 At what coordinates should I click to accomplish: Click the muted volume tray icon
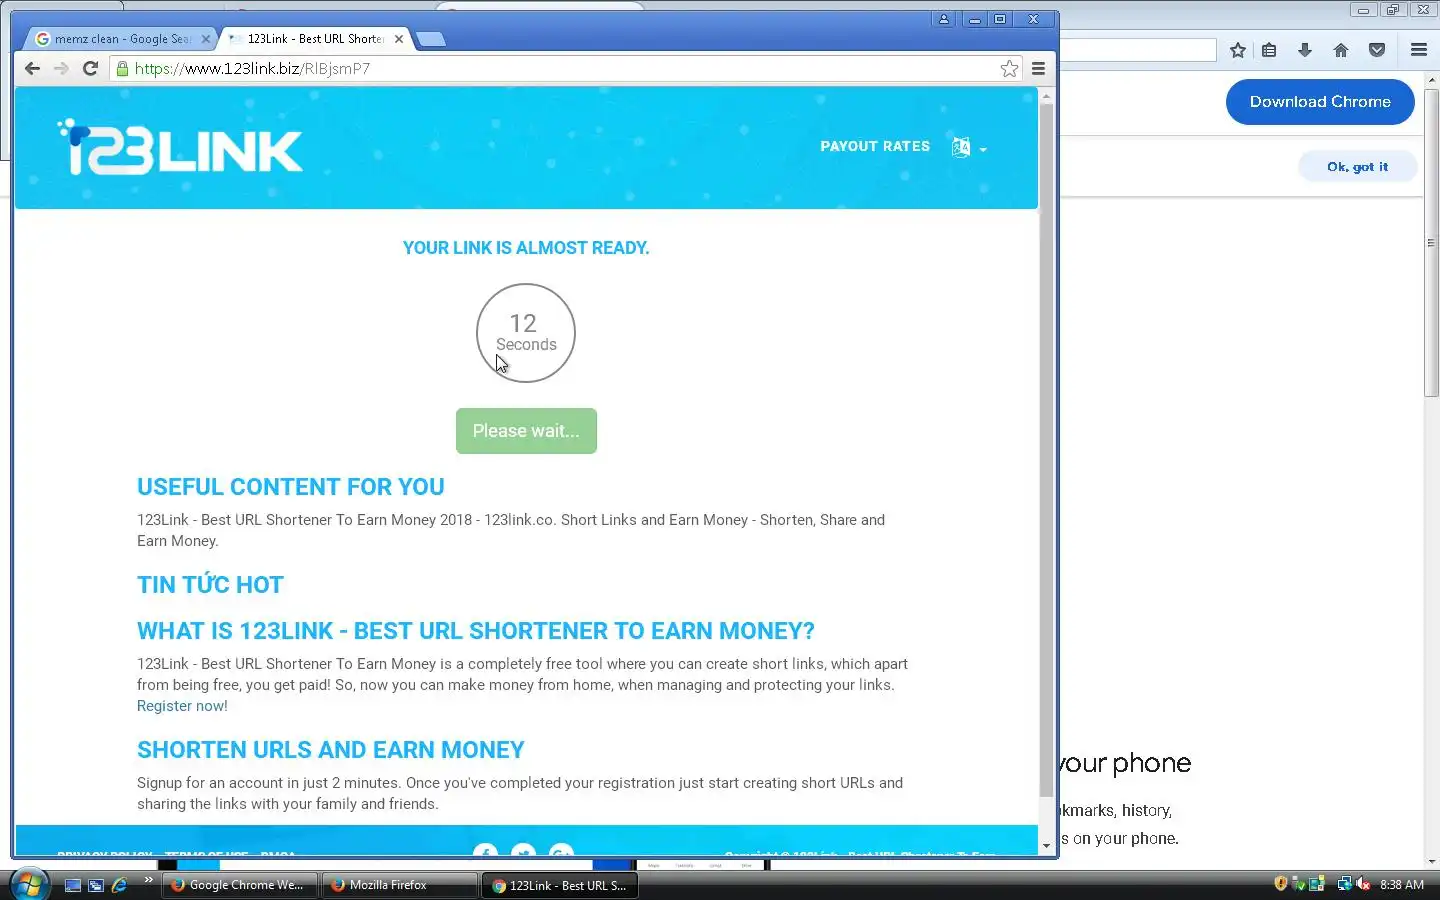pos(1363,884)
